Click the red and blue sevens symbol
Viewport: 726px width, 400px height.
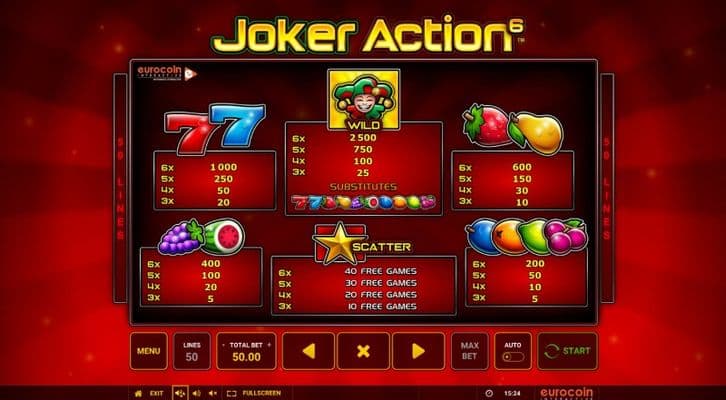[215, 128]
